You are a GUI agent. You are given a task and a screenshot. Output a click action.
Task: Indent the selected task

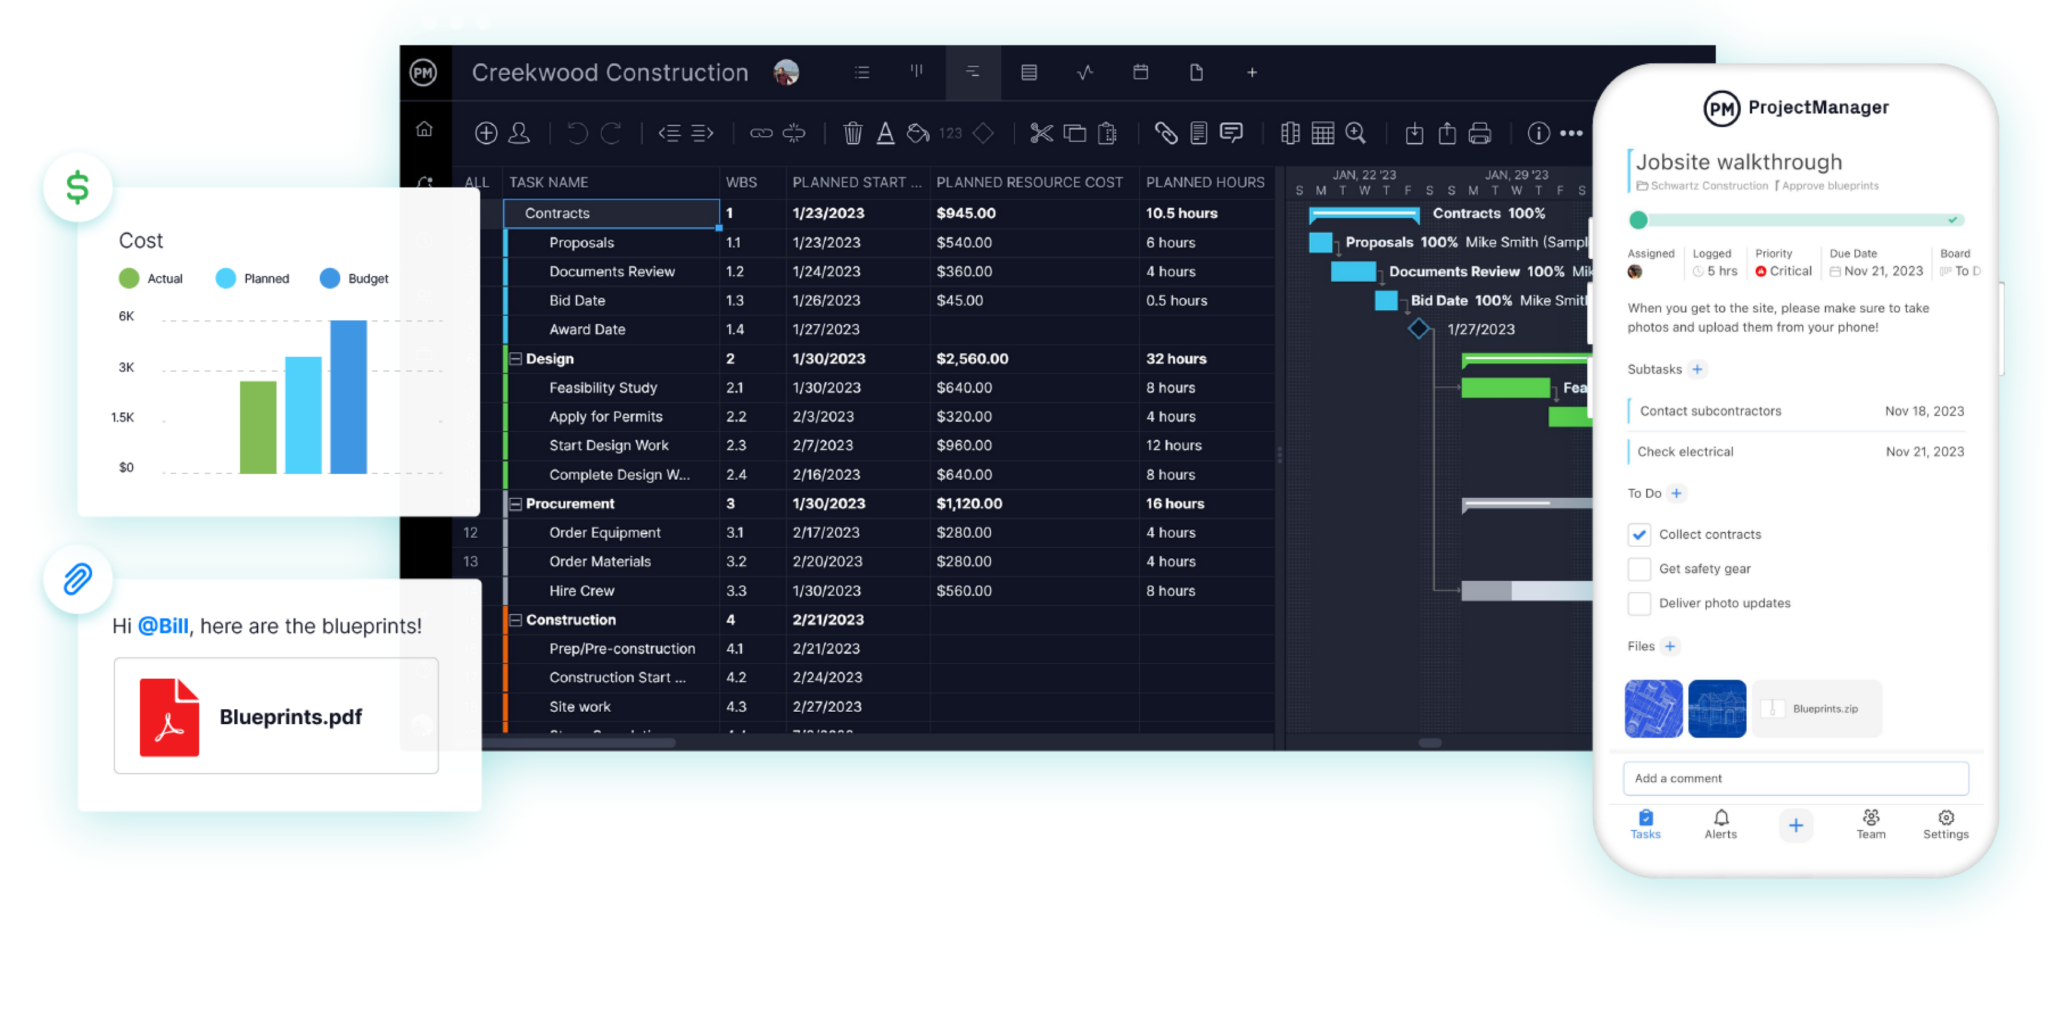coord(702,133)
